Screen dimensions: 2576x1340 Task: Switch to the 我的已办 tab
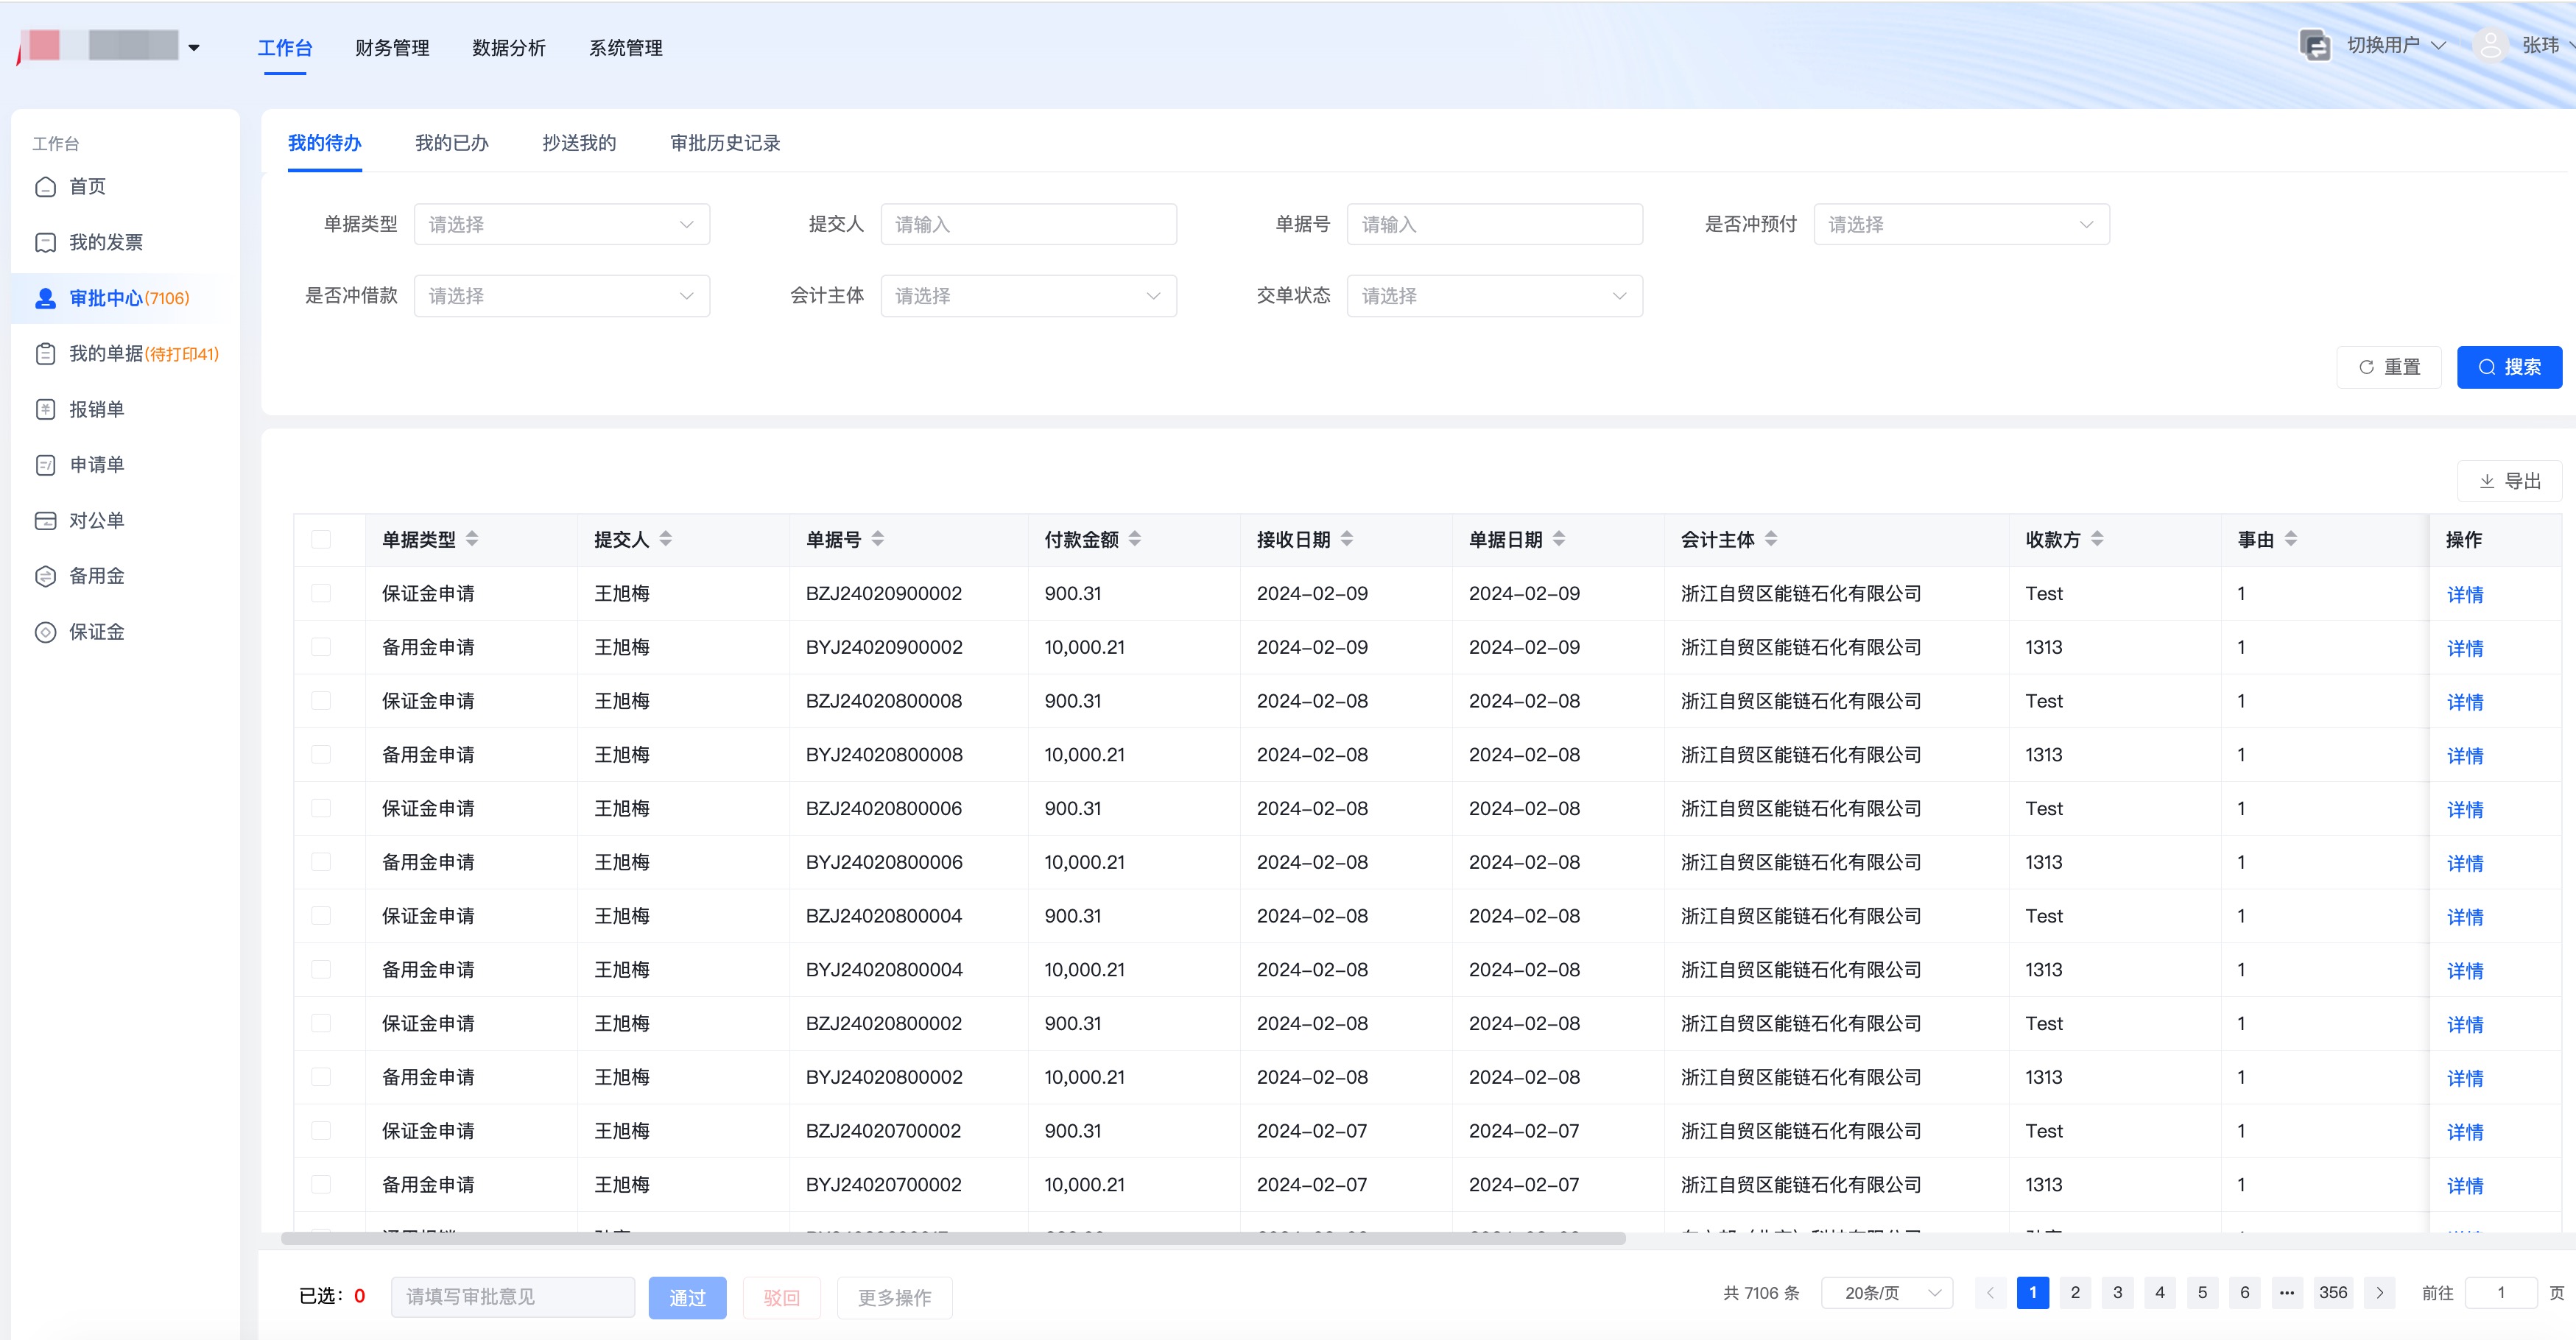point(452,143)
